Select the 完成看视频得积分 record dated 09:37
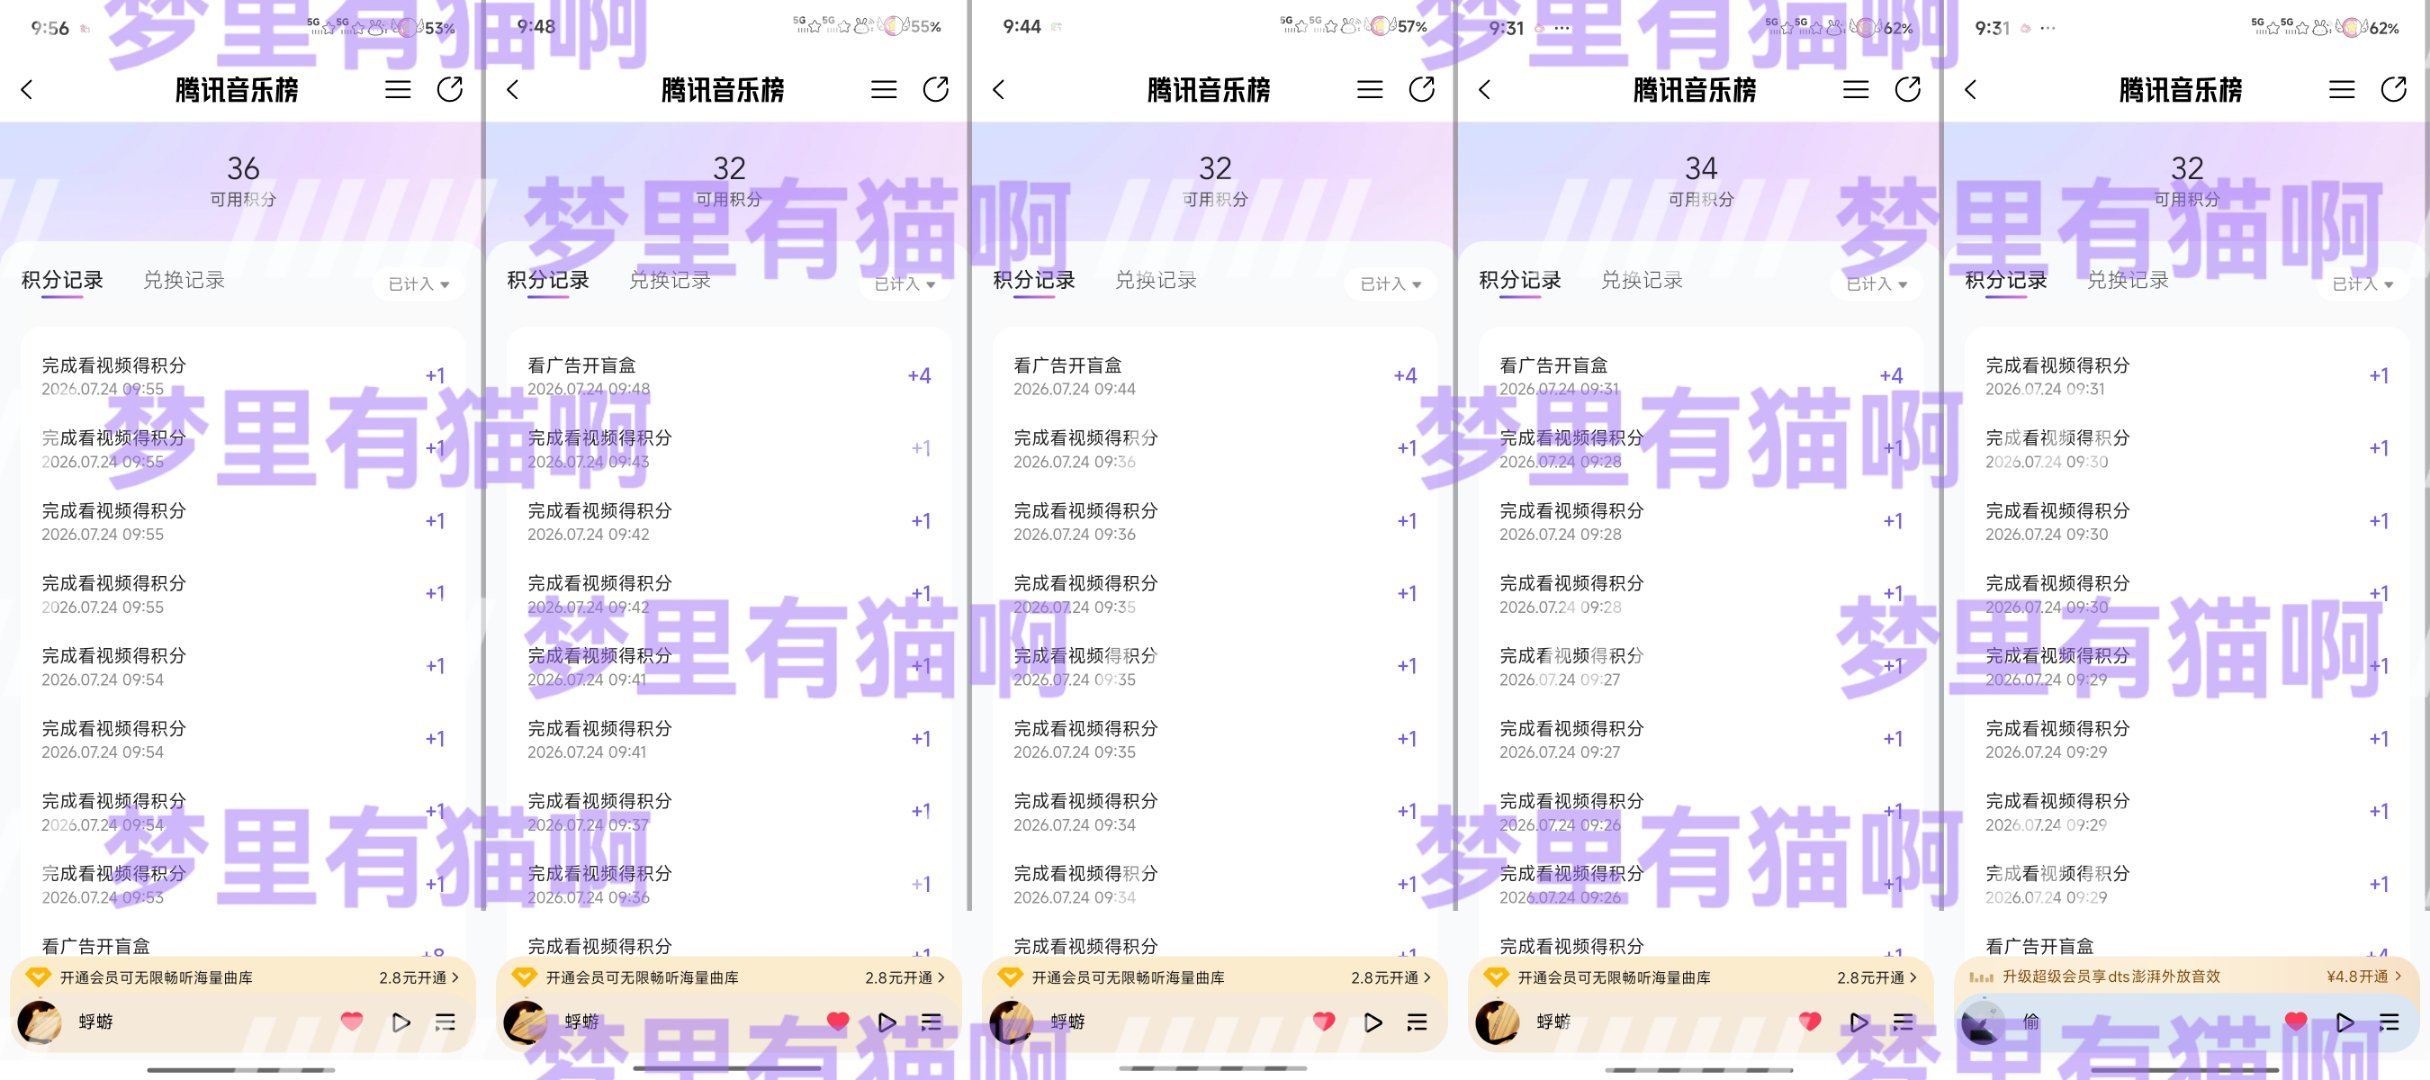The width and height of the screenshot is (2430, 1080). [729, 812]
